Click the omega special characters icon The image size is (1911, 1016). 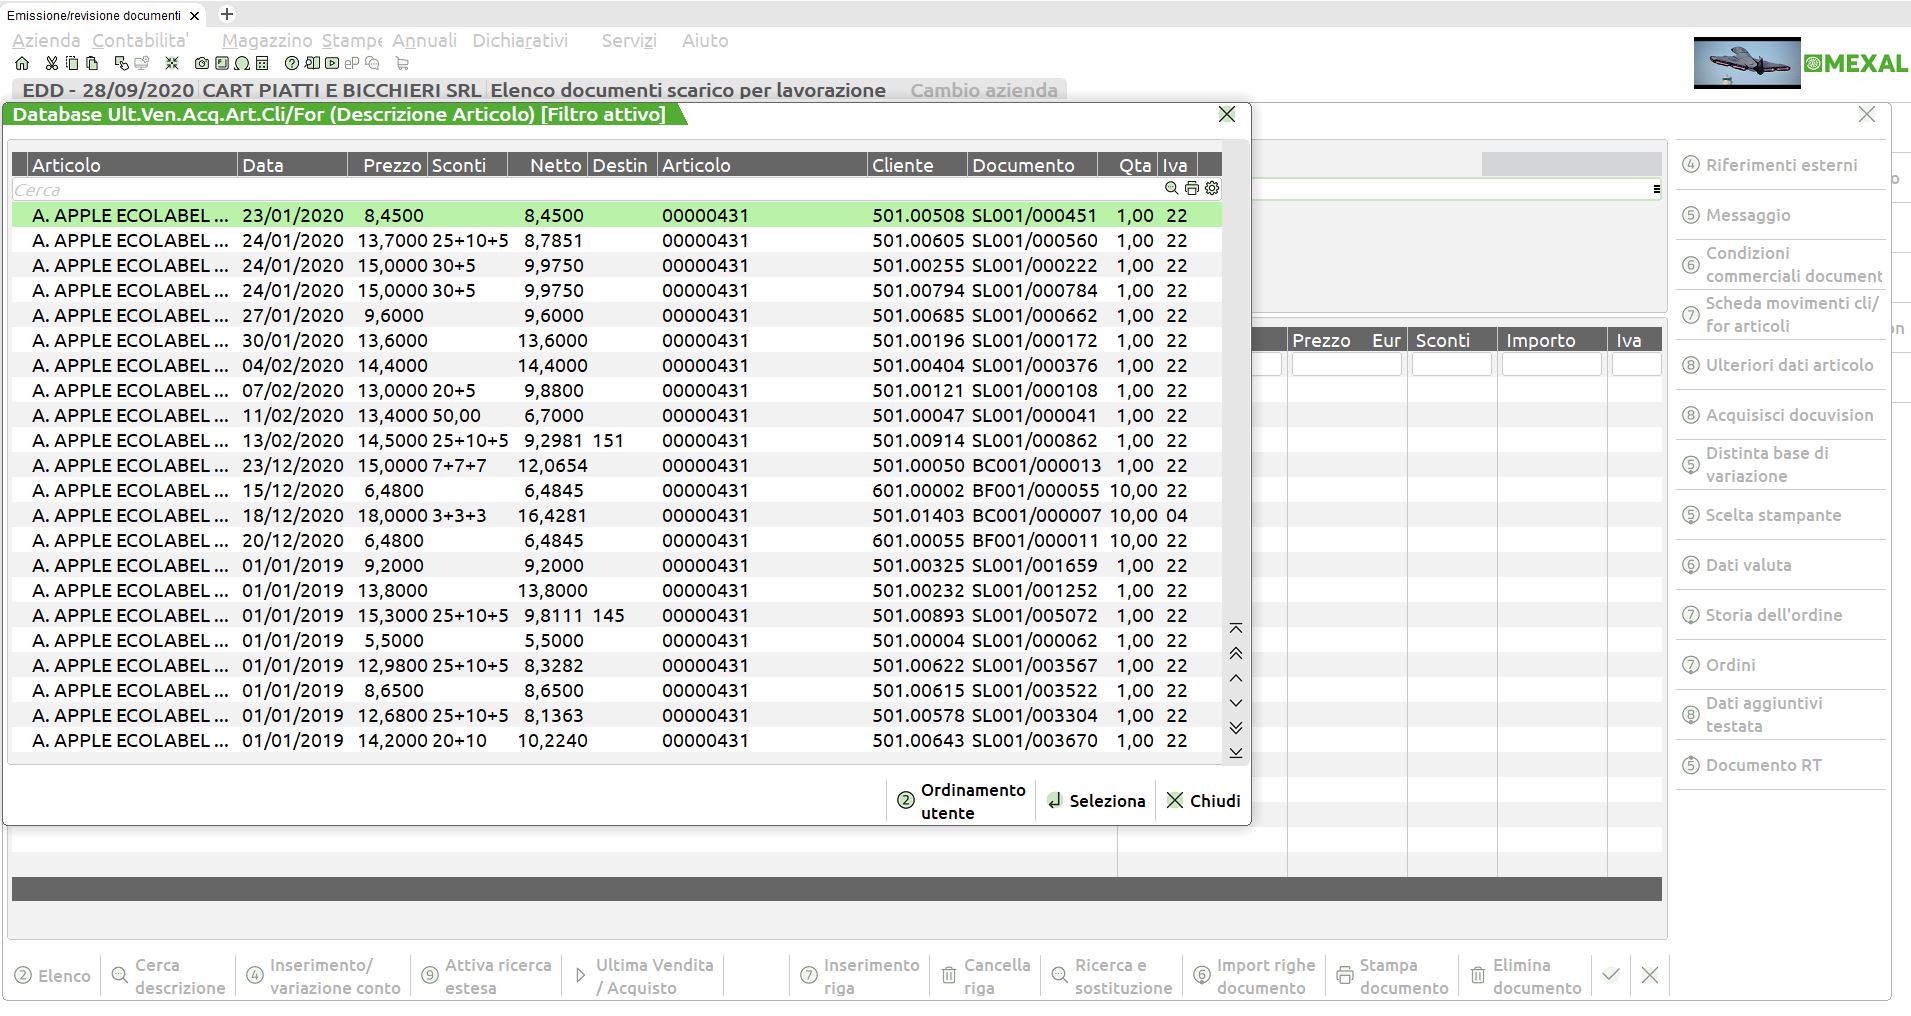tap(242, 63)
